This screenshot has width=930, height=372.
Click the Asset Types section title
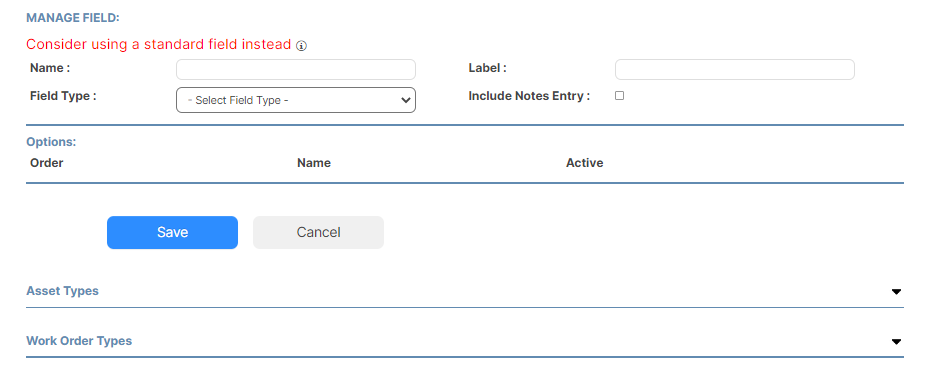(62, 291)
